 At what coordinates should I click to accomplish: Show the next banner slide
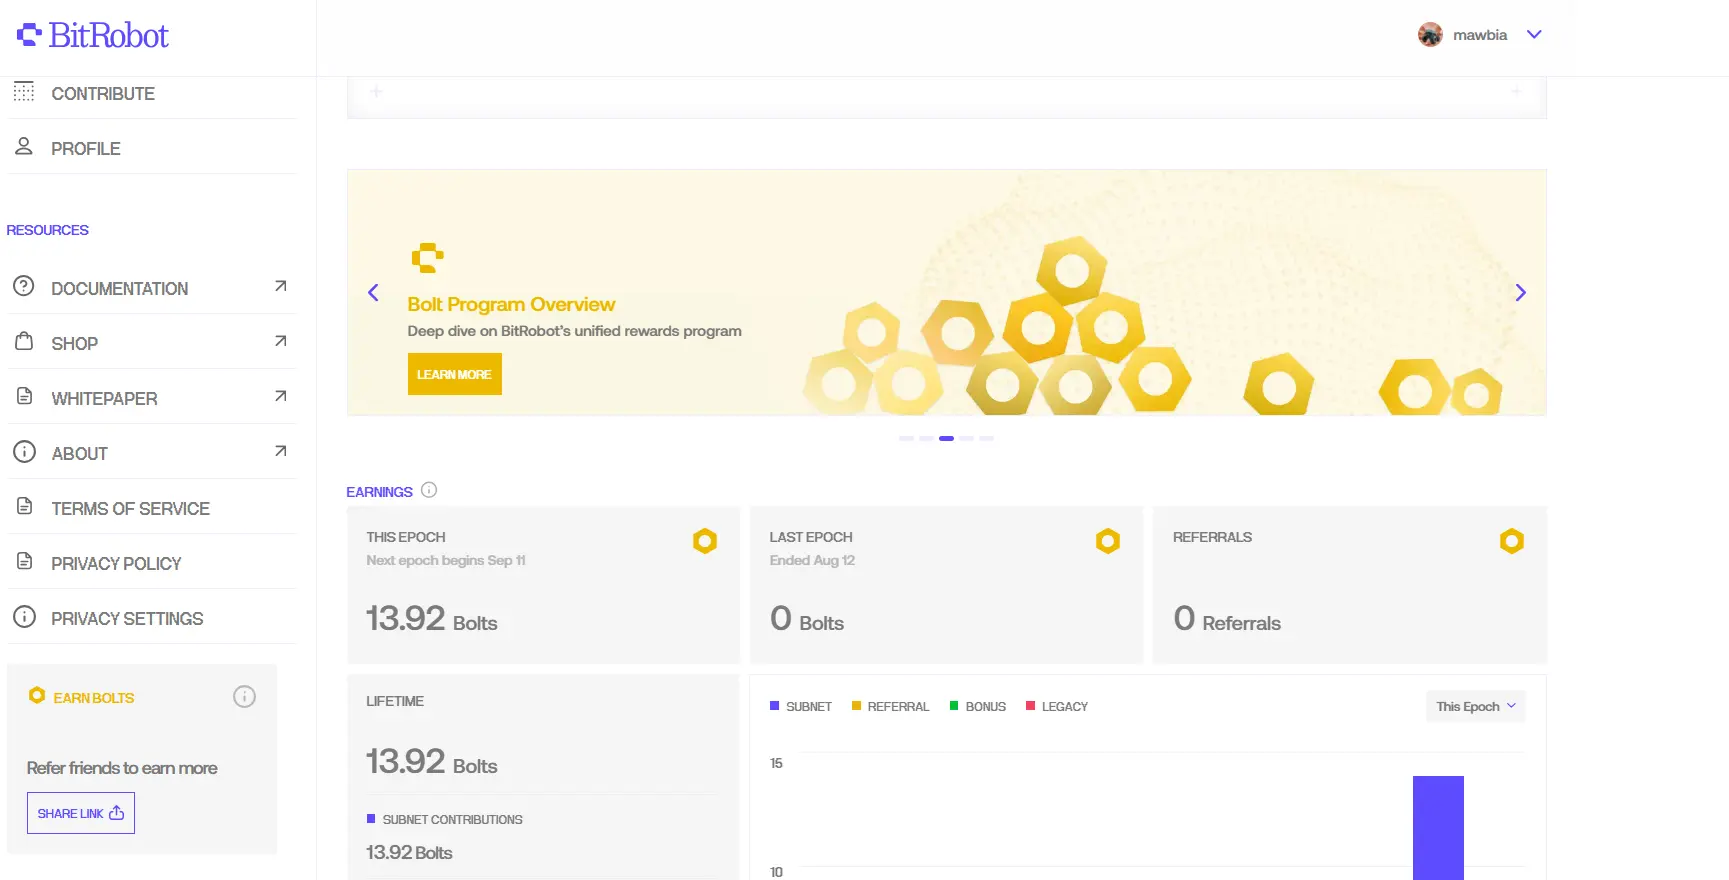pyautogui.click(x=1520, y=293)
